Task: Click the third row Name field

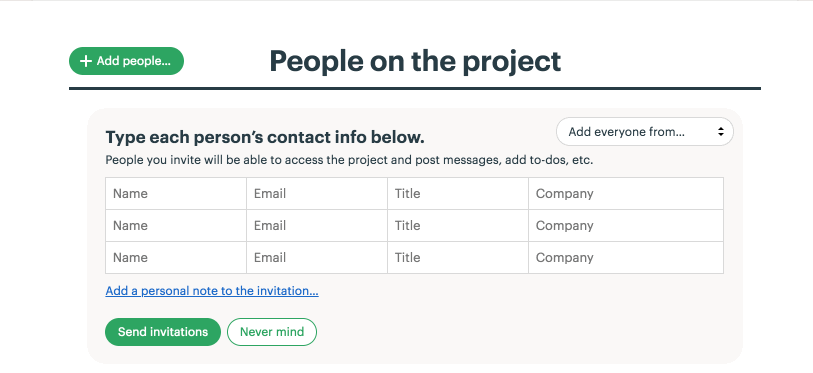Action: (x=176, y=258)
